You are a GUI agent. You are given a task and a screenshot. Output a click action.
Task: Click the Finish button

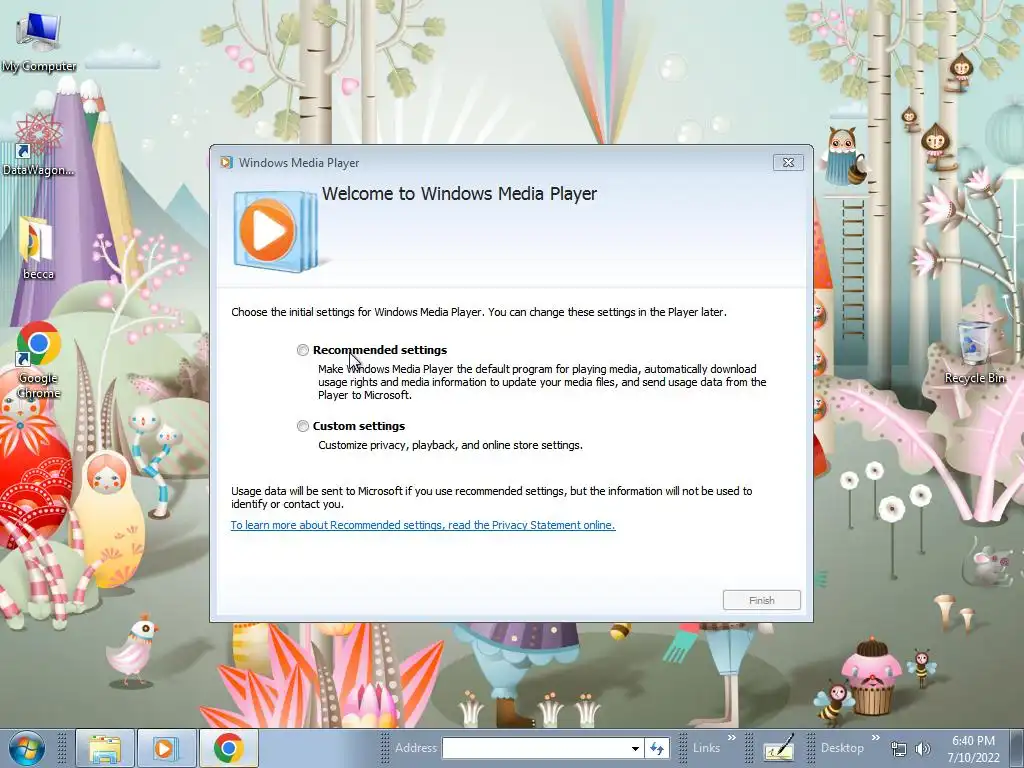click(761, 600)
